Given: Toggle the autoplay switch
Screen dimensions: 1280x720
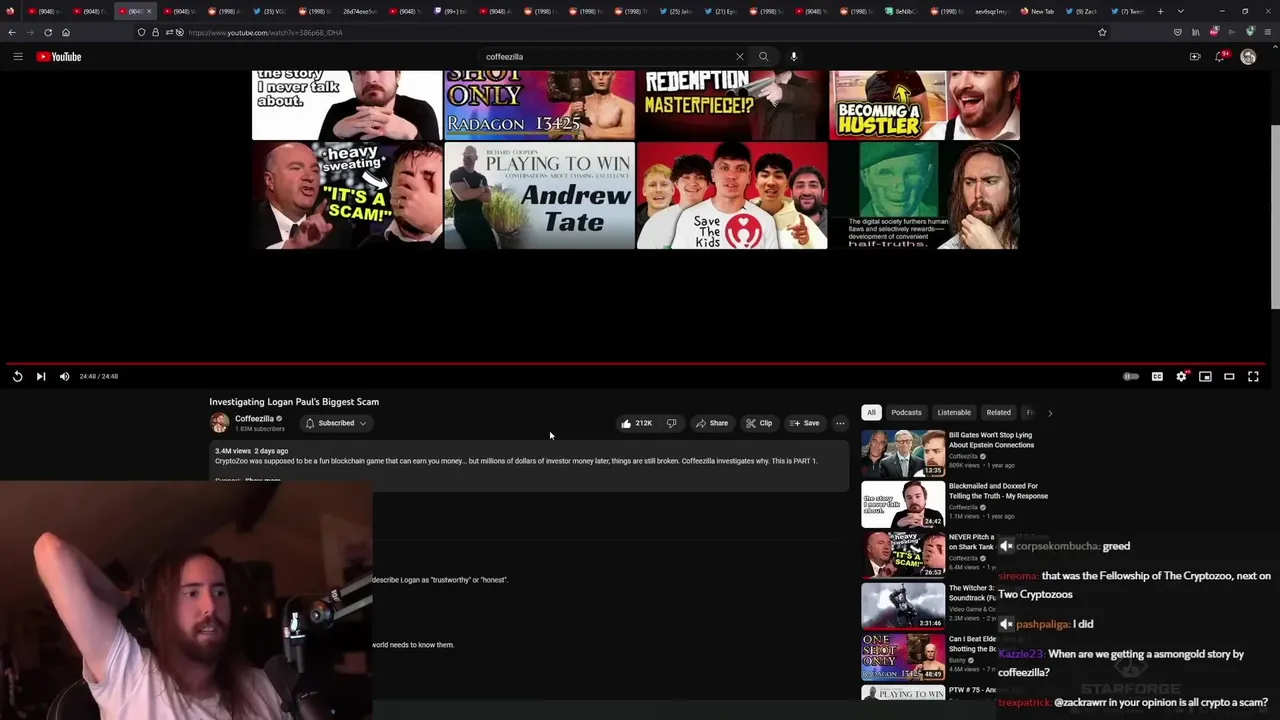Looking at the screenshot, I should coord(1131,376).
